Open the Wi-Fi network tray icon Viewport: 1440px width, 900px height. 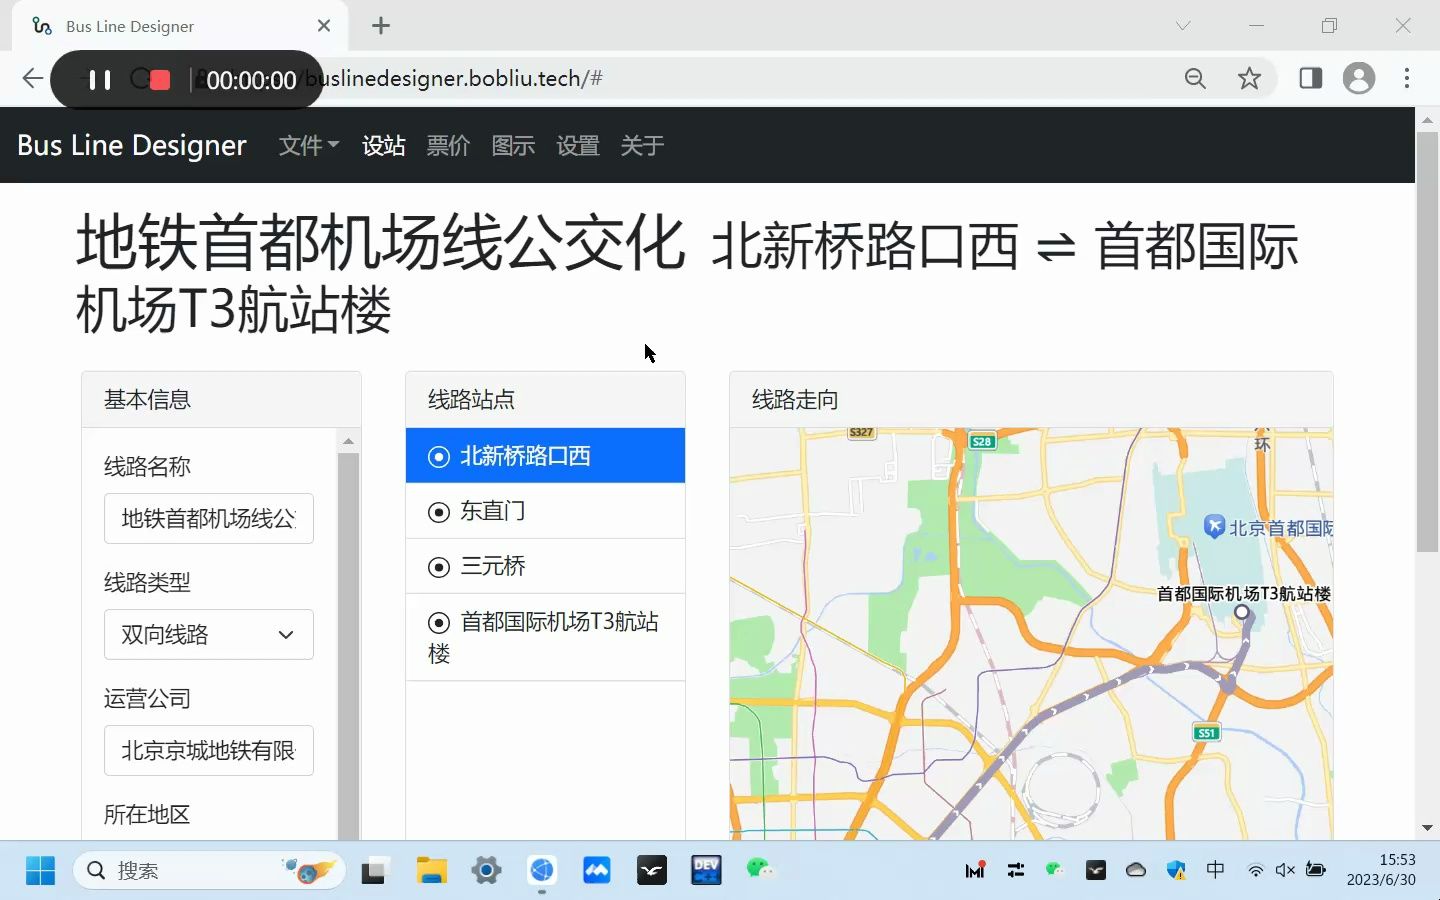1256,870
